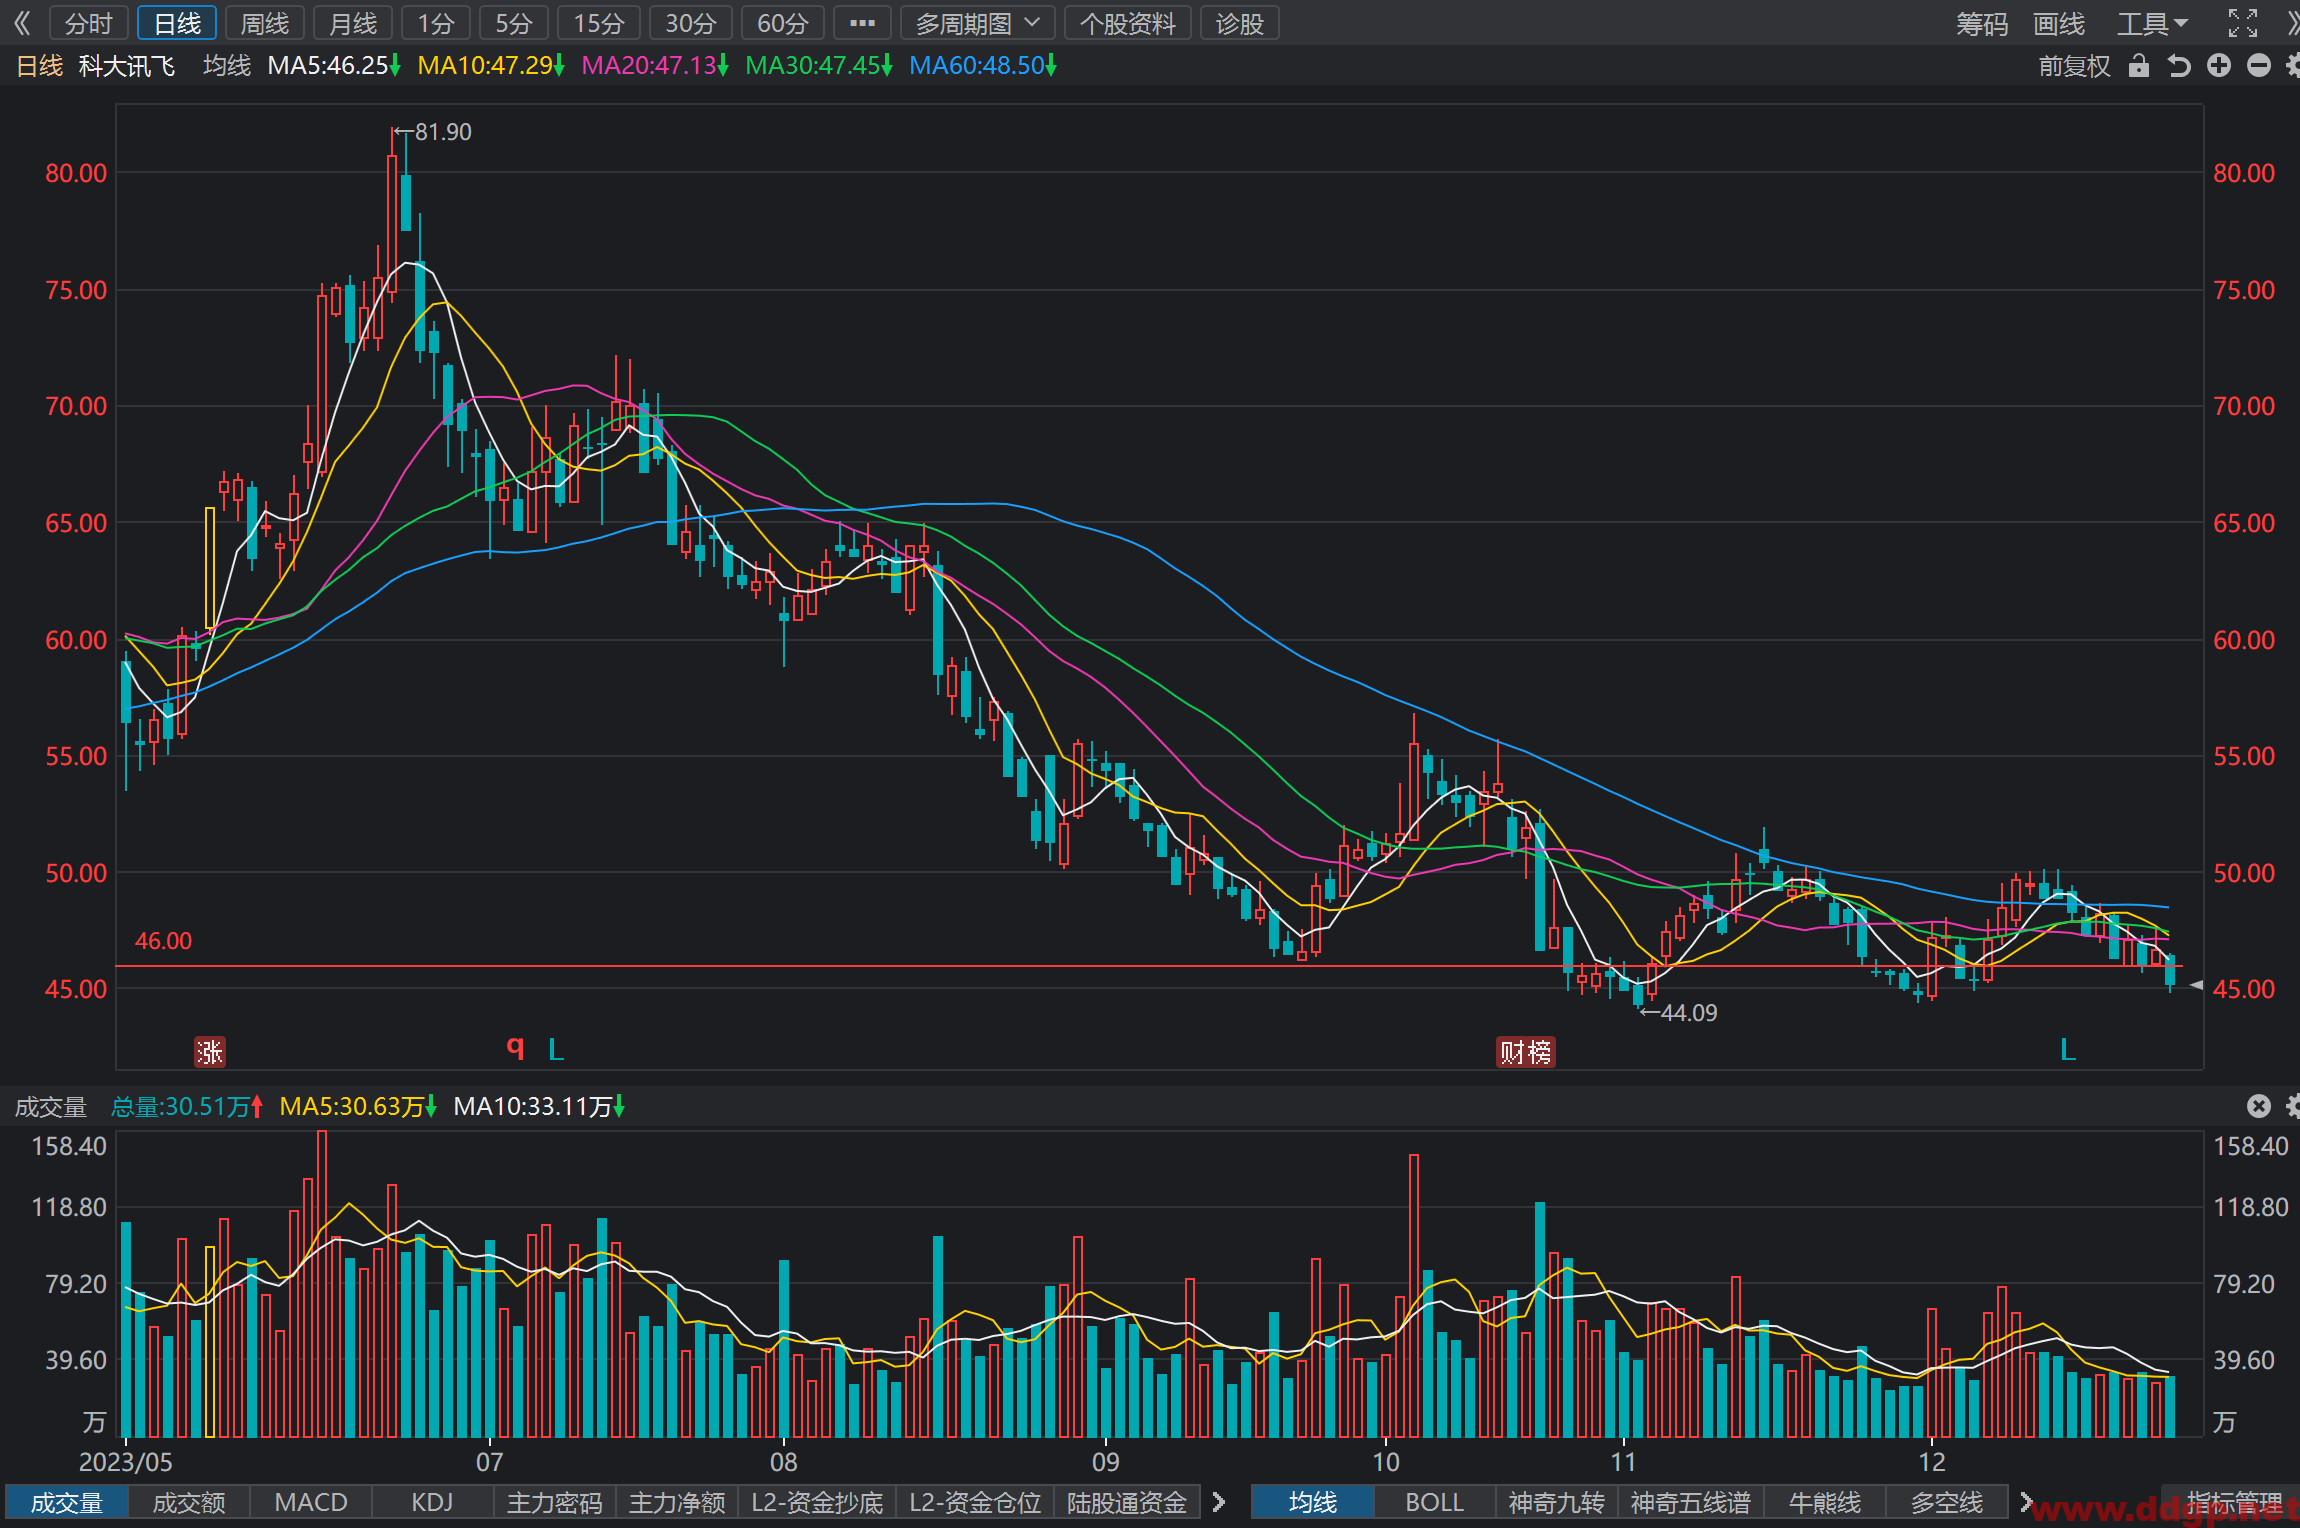Switch to 60分 chart period
The image size is (2300, 1528).
[x=783, y=23]
